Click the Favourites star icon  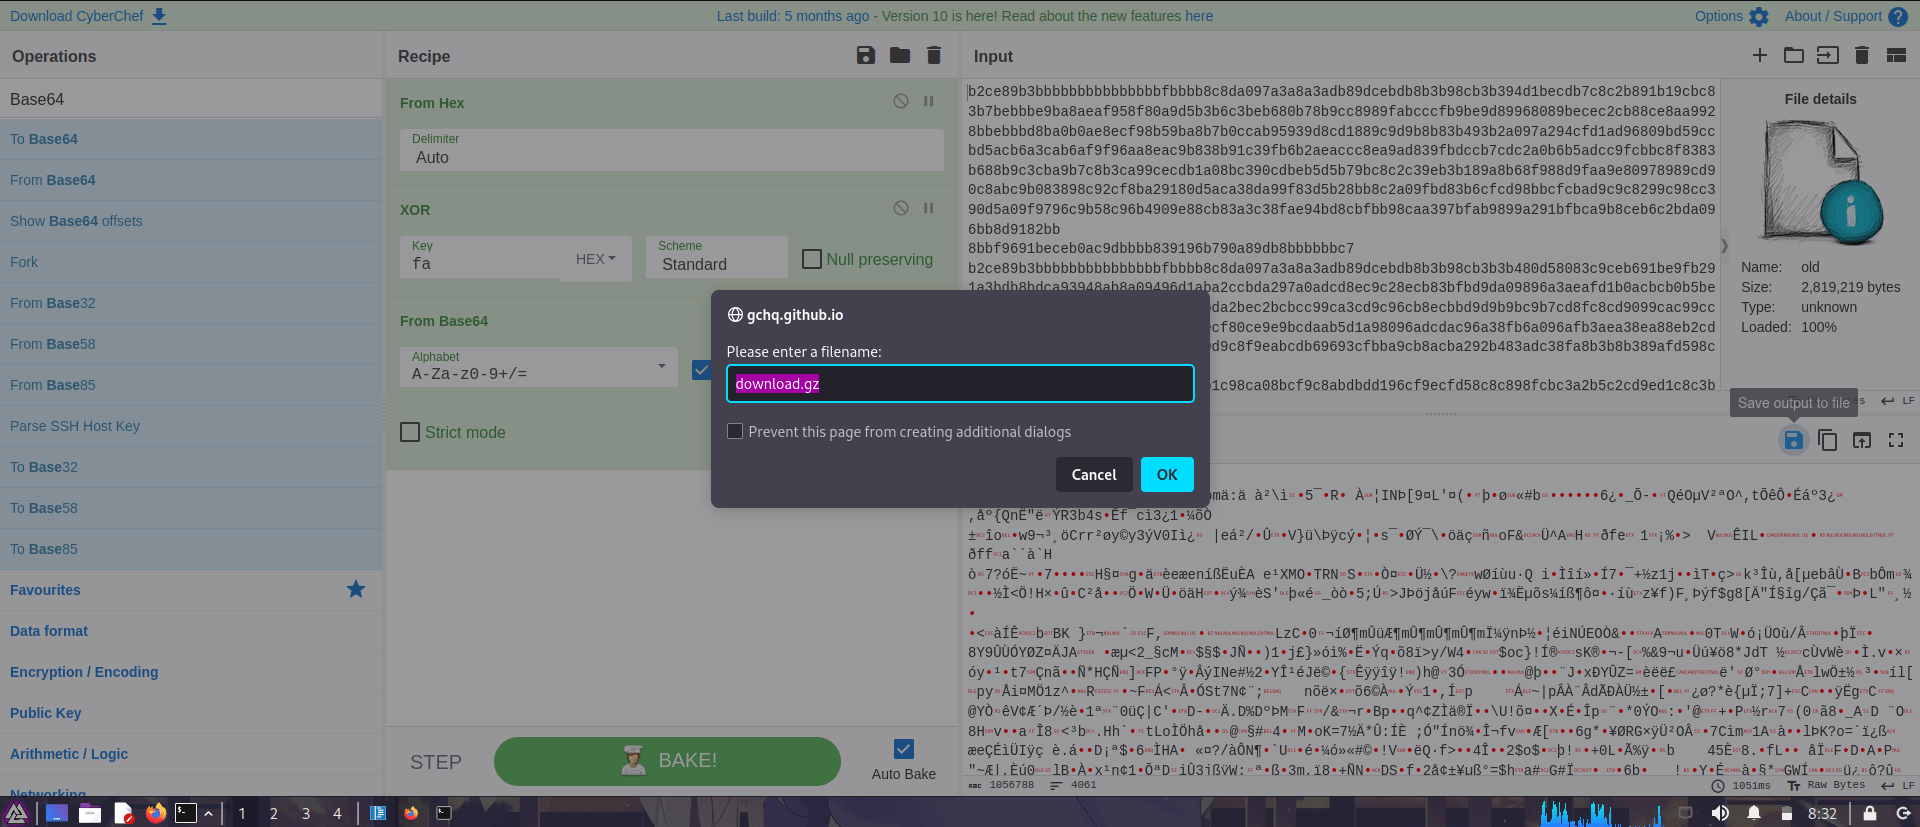[x=356, y=589]
